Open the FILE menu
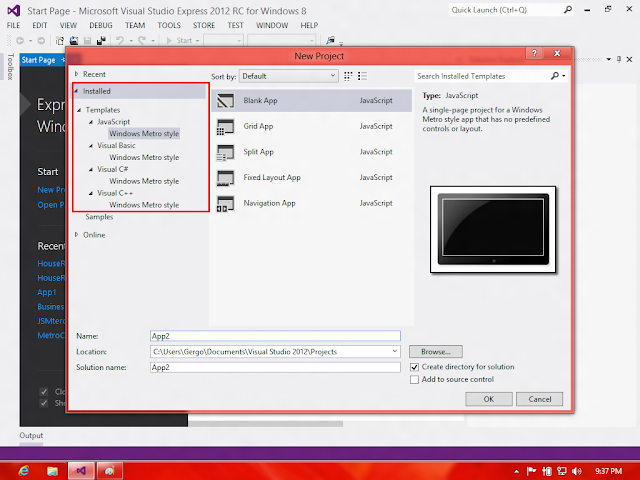Image resolution: width=640 pixels, height=480 pixels. tap(13, 25)
